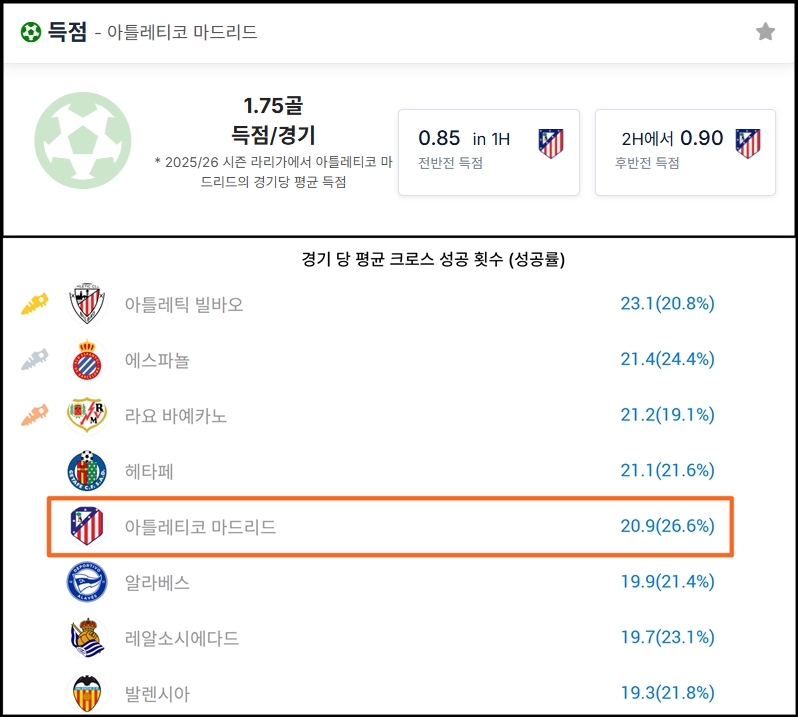Click the bronze boot rank icon

point(35,415)
